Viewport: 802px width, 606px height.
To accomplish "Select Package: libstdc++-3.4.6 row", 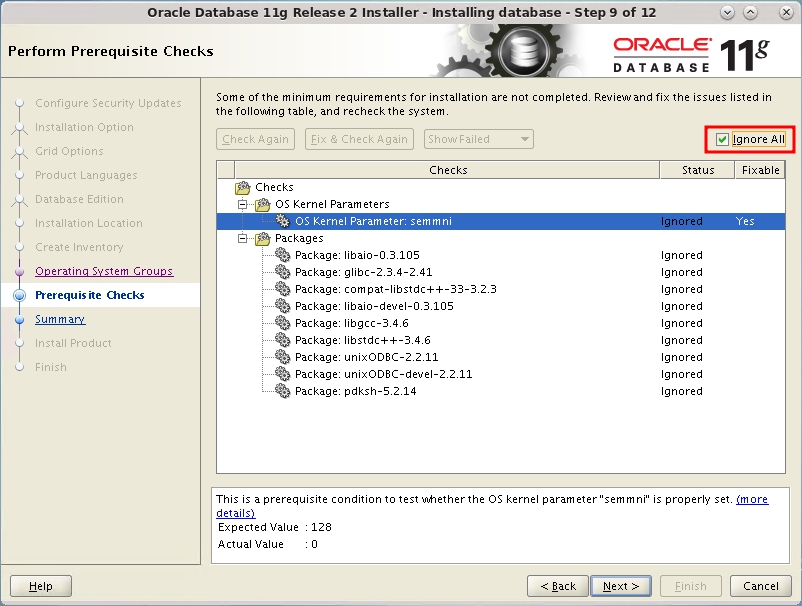I will [x=501, y=340].
